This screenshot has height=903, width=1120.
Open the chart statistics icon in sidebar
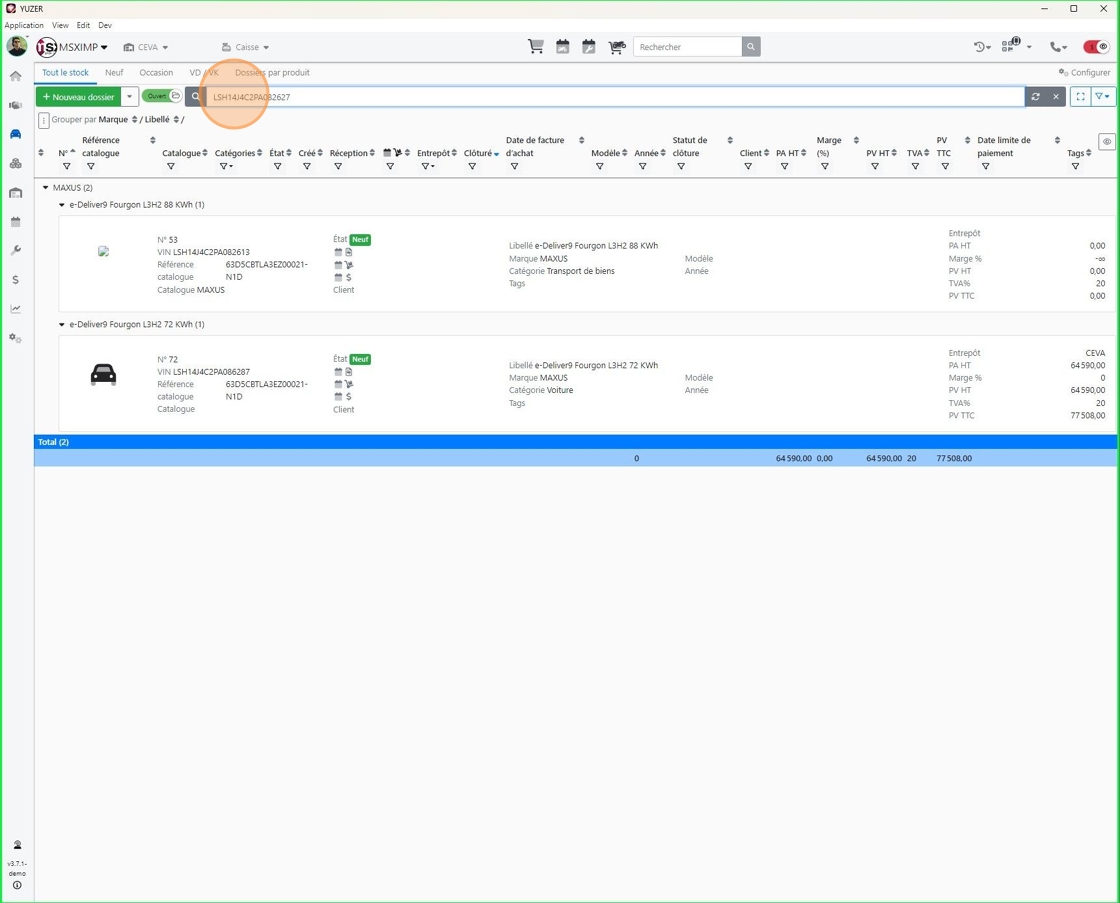(x=16, y=309)
